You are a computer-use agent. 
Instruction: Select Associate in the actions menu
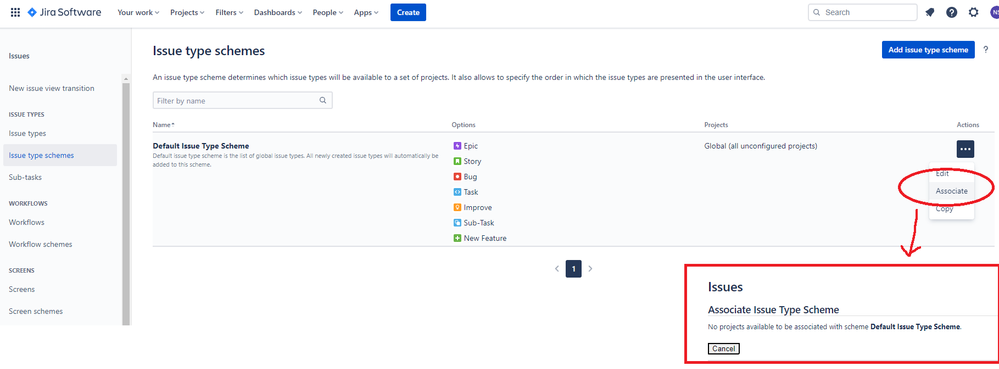coord(951,191)
